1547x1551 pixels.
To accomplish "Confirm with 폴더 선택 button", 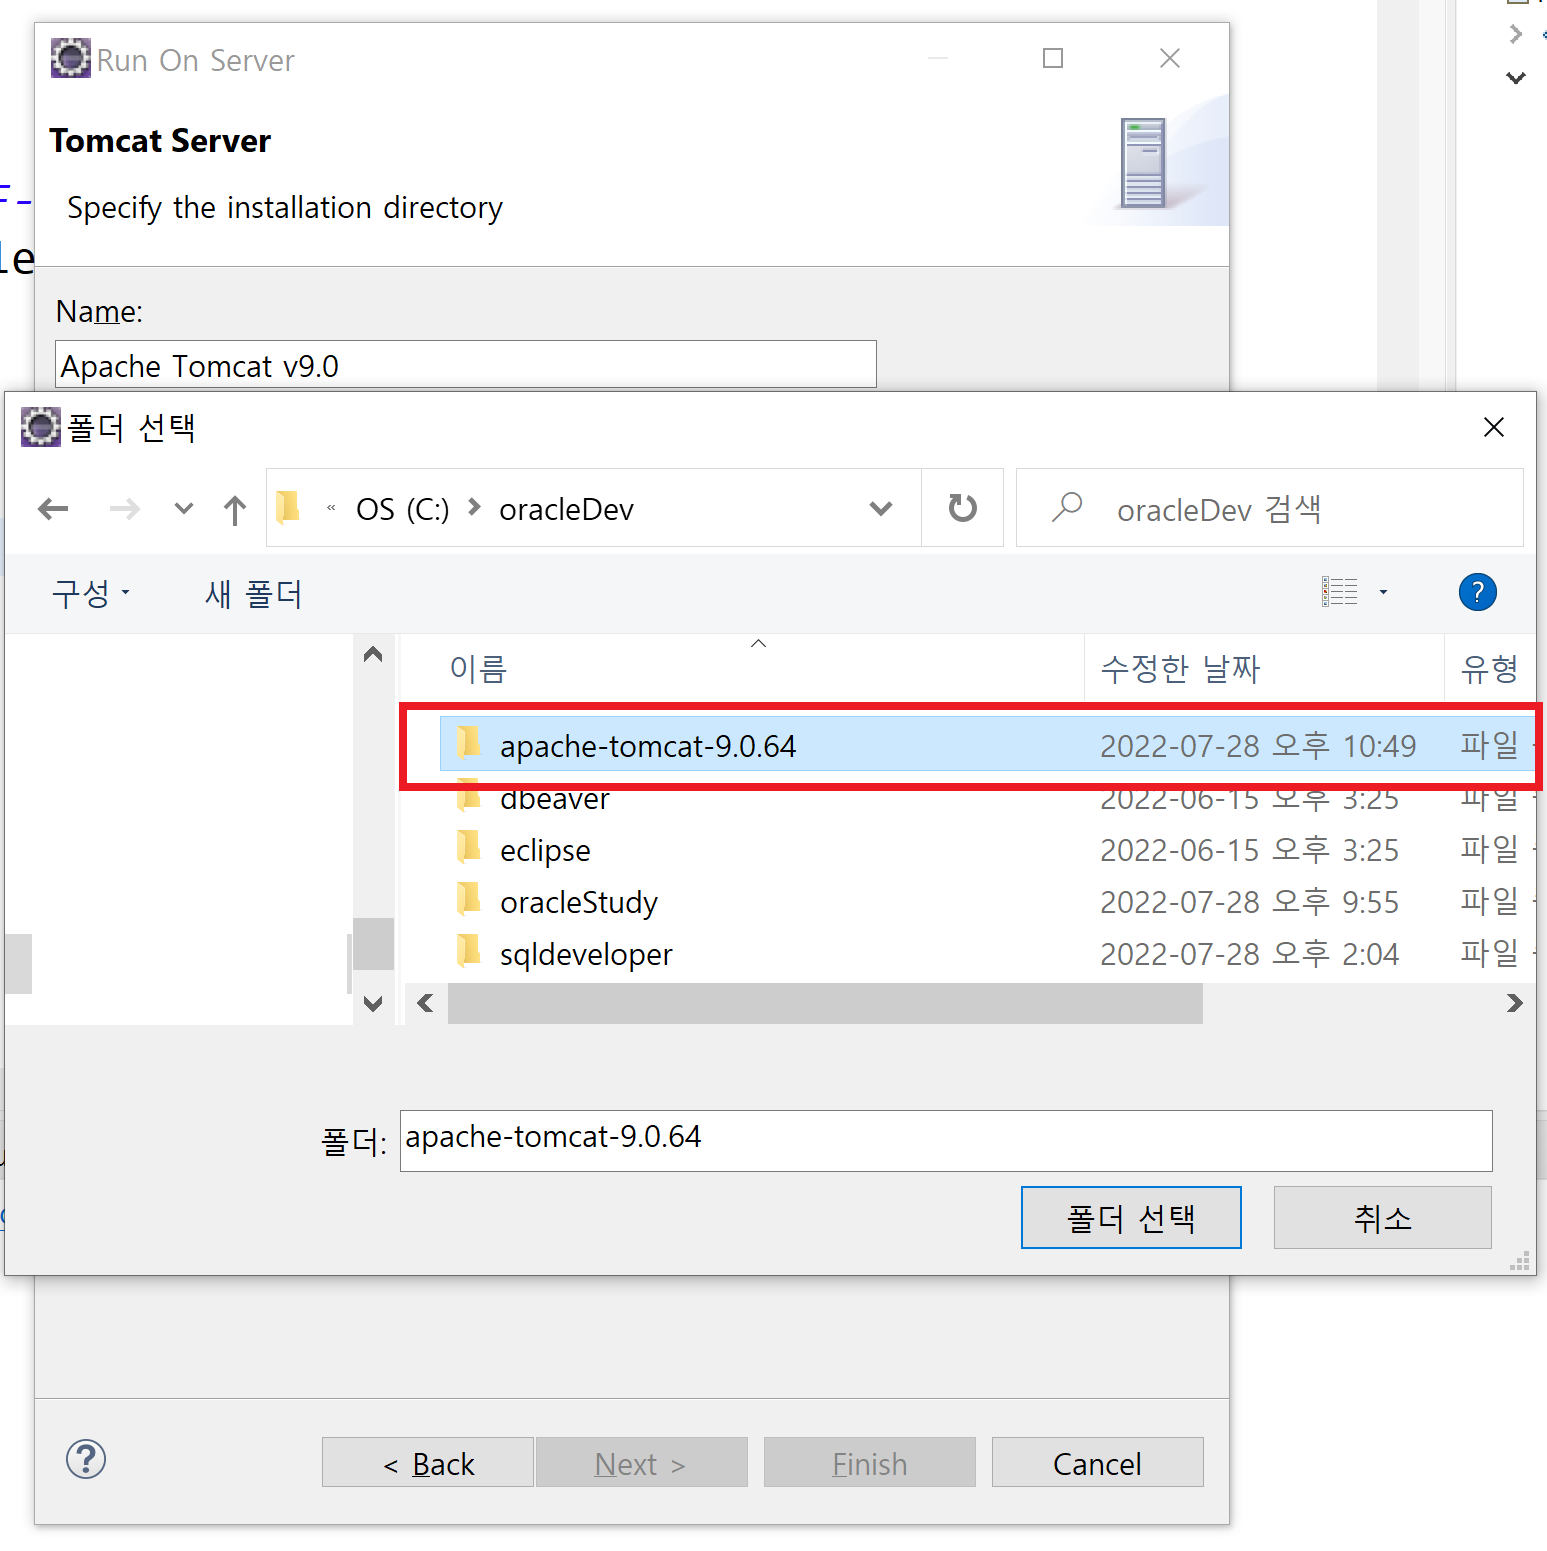I will point(1131,1217).
